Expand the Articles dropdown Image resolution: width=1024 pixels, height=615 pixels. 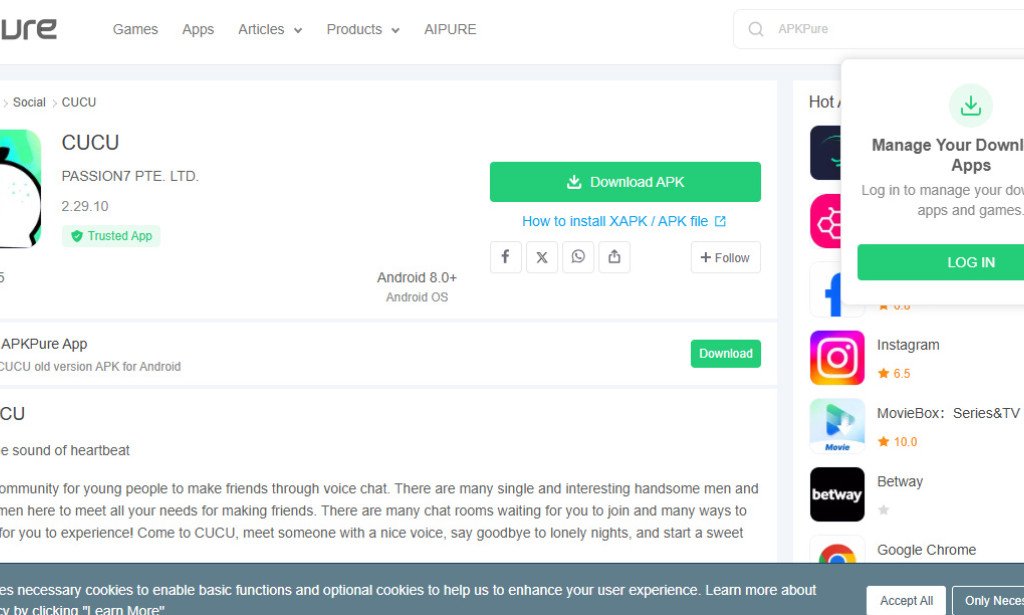coord(270,29)
